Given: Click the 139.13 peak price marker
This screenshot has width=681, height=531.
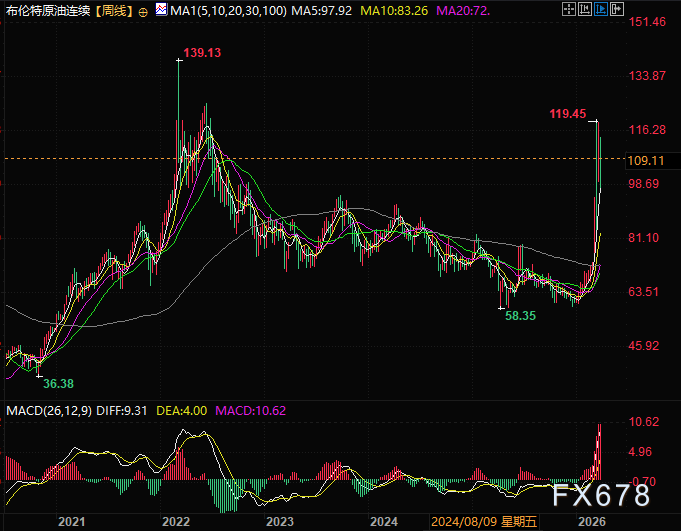Looking at the screenshot, I should 201,52.
